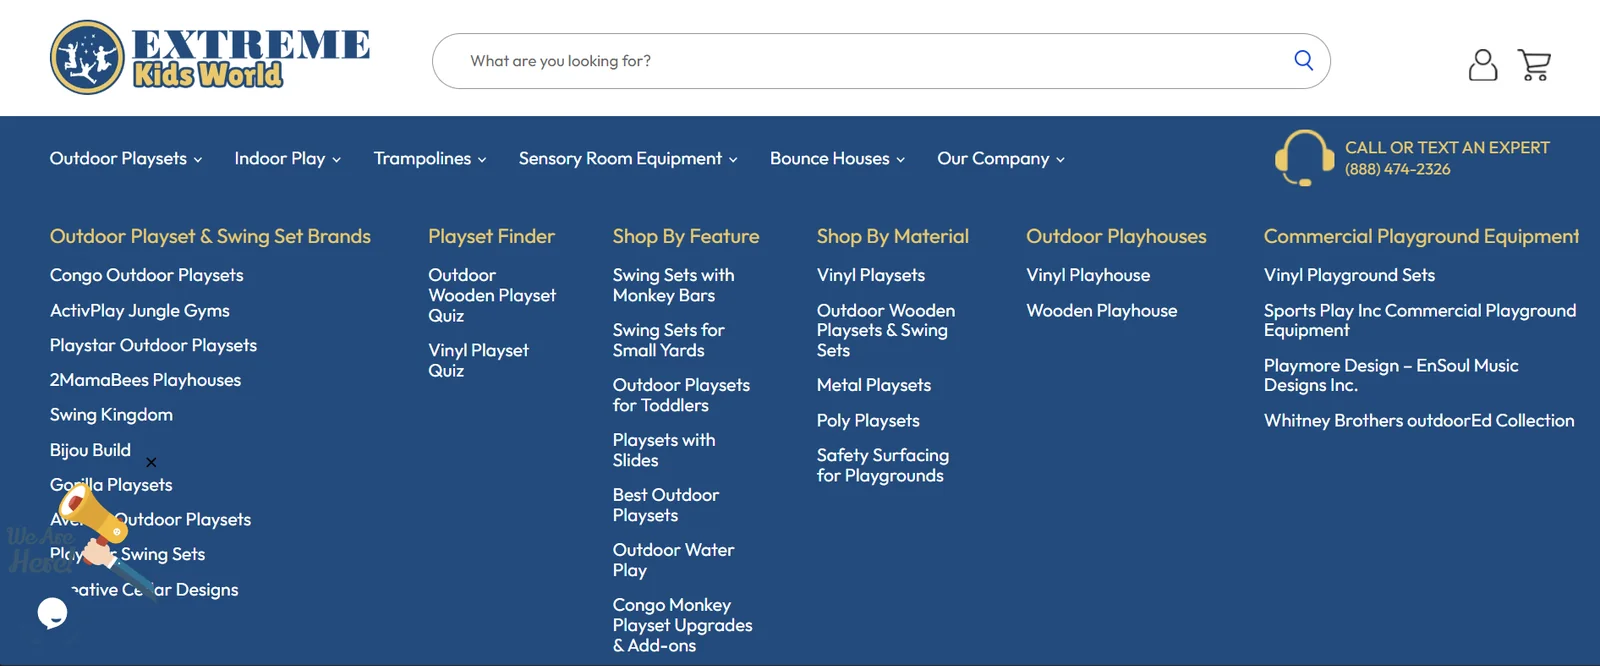Screen dimensions: 1600x666
Task: Open Playstar Outdoor Playsets
Action: click(x=153, y=345)
